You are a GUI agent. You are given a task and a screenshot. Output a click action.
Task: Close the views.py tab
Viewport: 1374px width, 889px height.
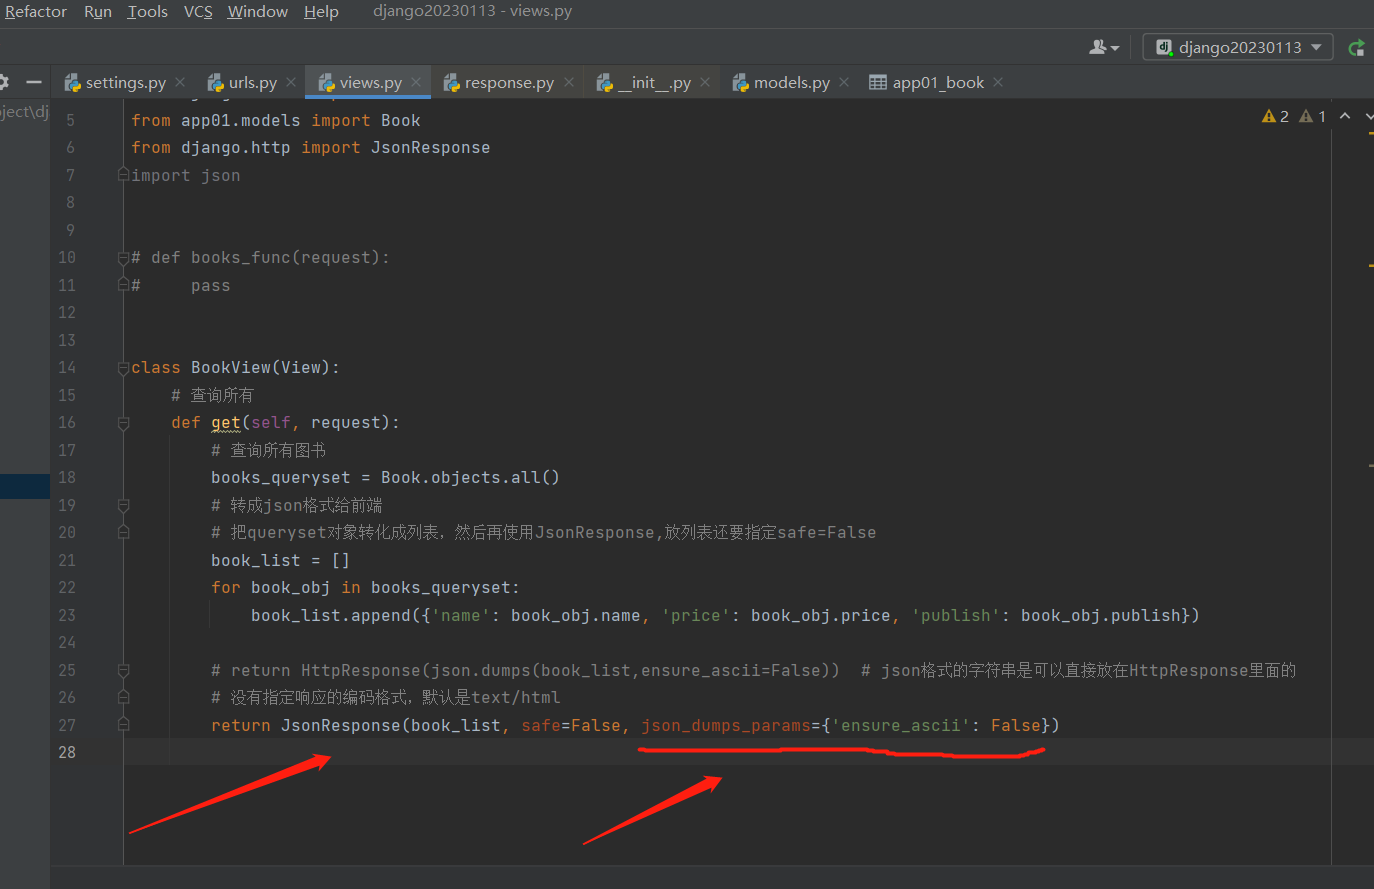click(x=416, y=82)
